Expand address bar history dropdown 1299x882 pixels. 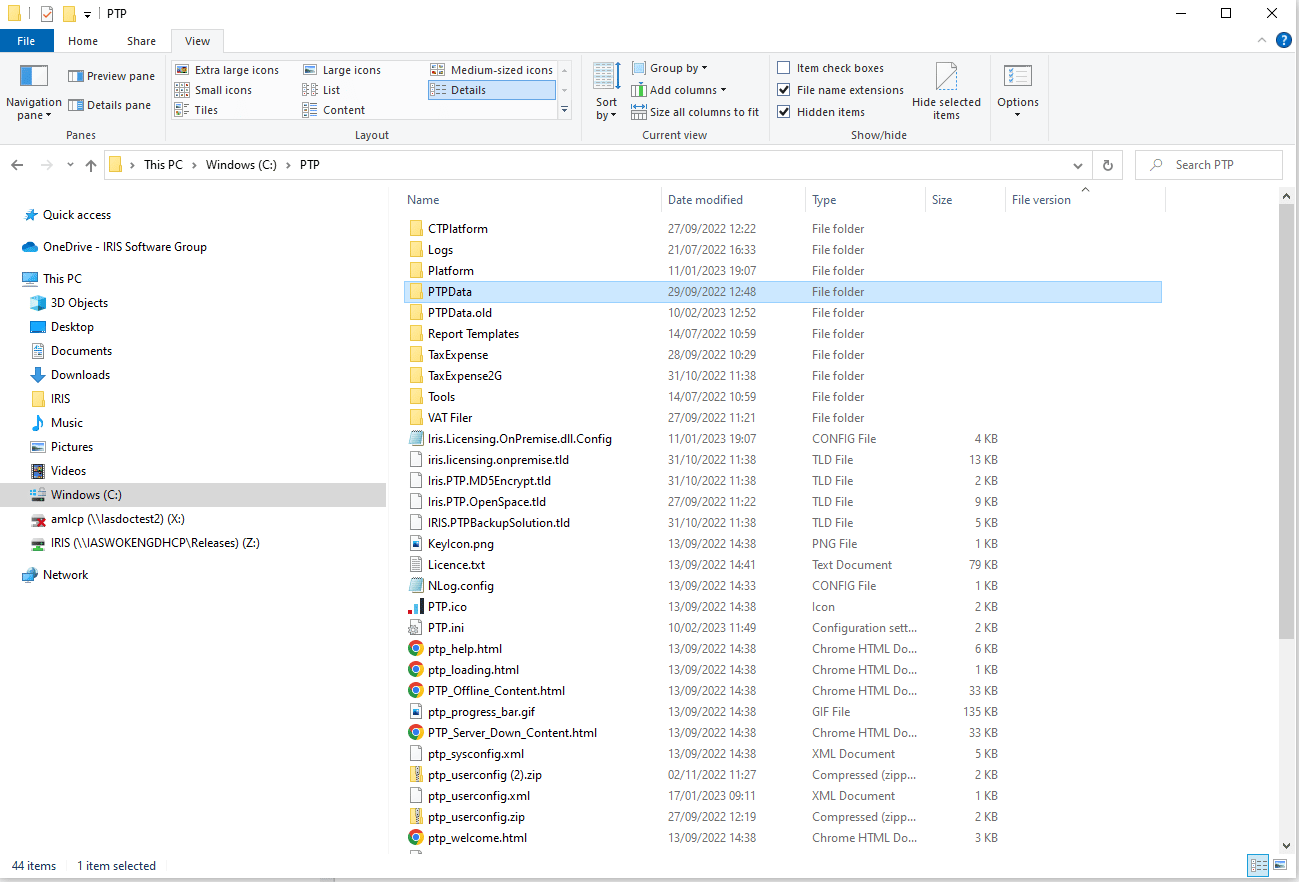click(1077, 165)
